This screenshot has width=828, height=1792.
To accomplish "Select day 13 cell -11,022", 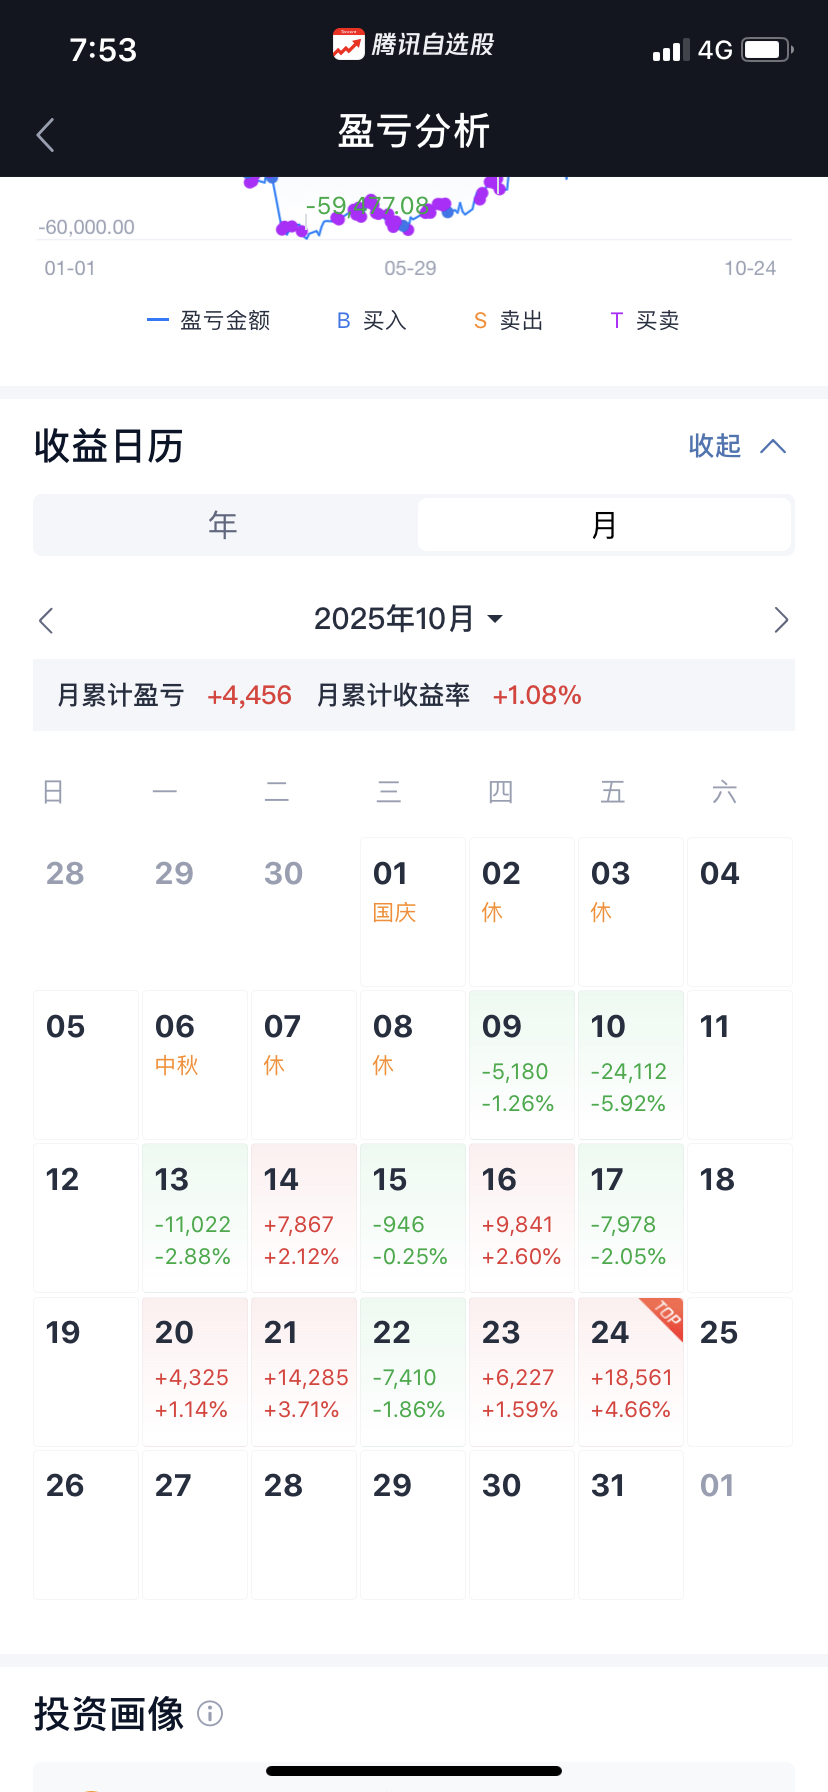I will coord(195,1218).
